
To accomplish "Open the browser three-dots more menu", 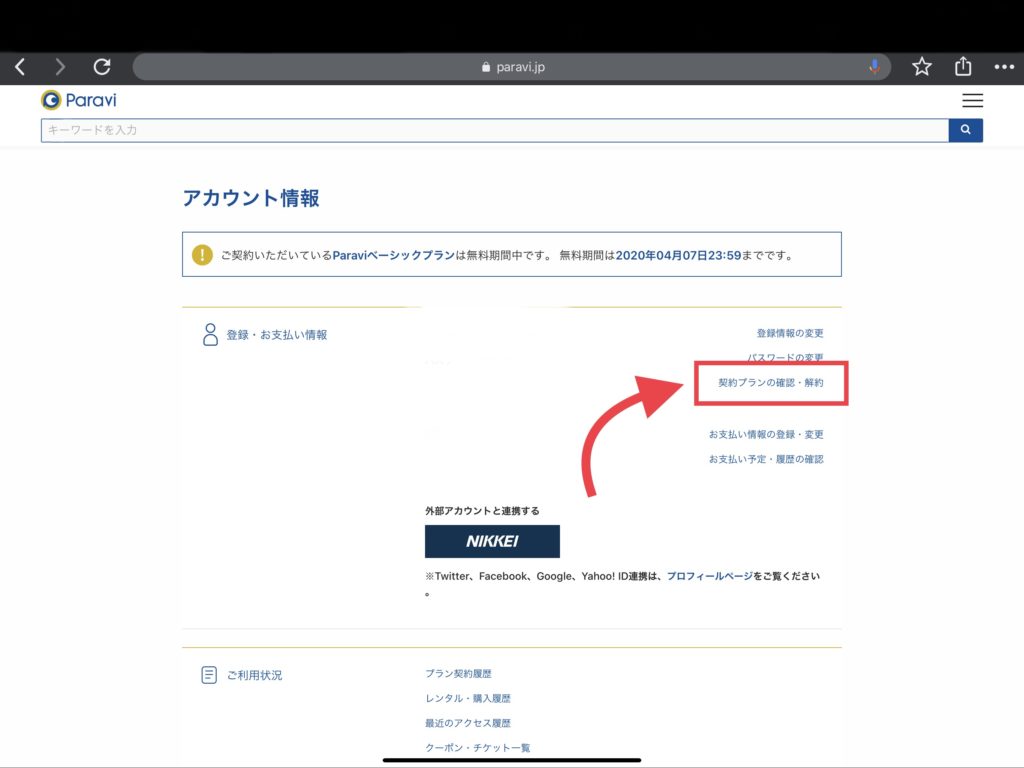I will [1004, 67].
